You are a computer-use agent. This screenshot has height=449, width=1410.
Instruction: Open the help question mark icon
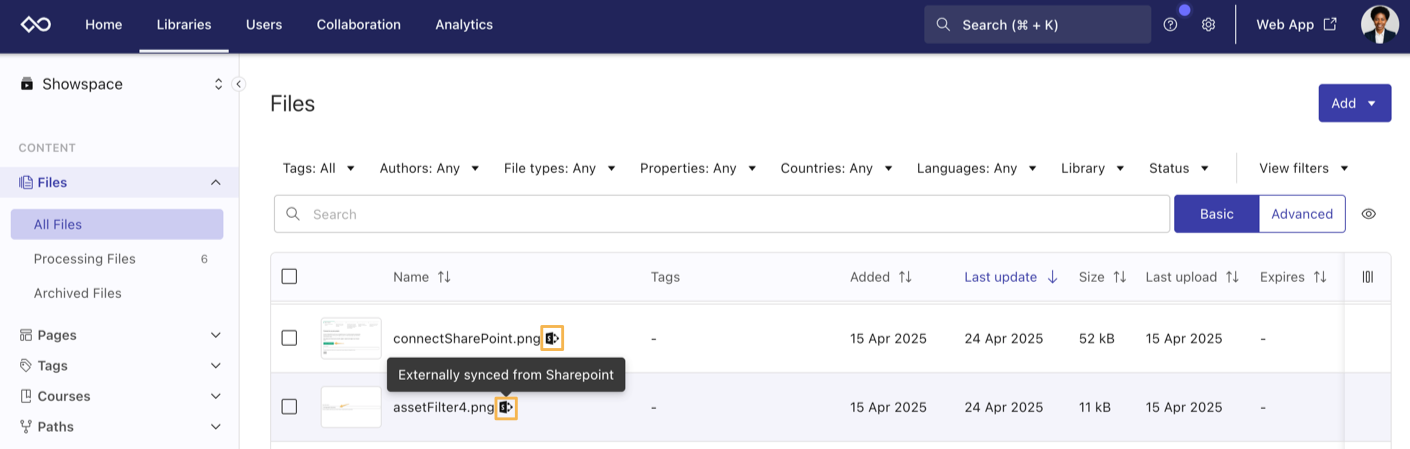pos(1170,25)
